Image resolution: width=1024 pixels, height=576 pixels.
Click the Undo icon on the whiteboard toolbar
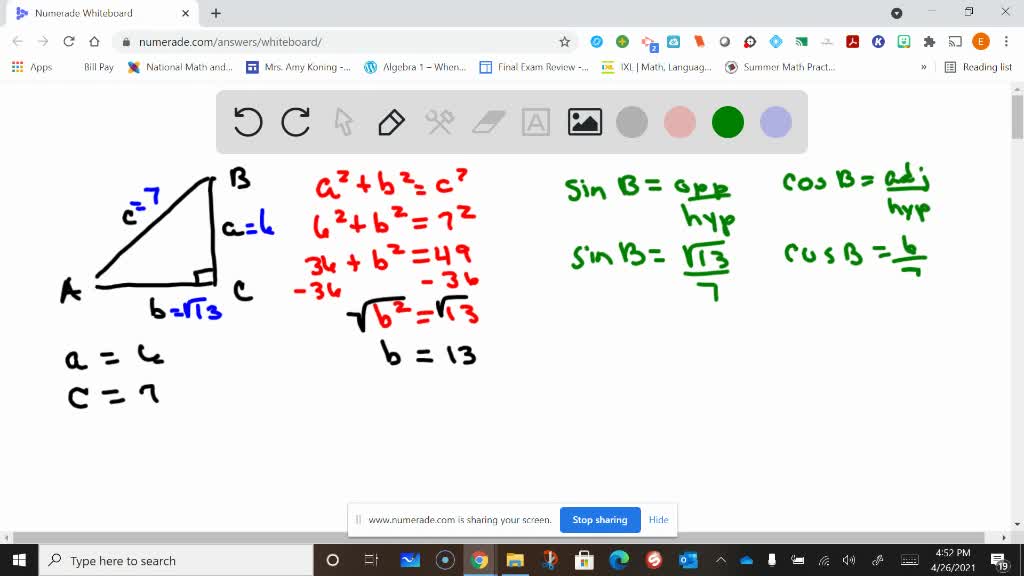pyautogui.click(x=248, y=122)
